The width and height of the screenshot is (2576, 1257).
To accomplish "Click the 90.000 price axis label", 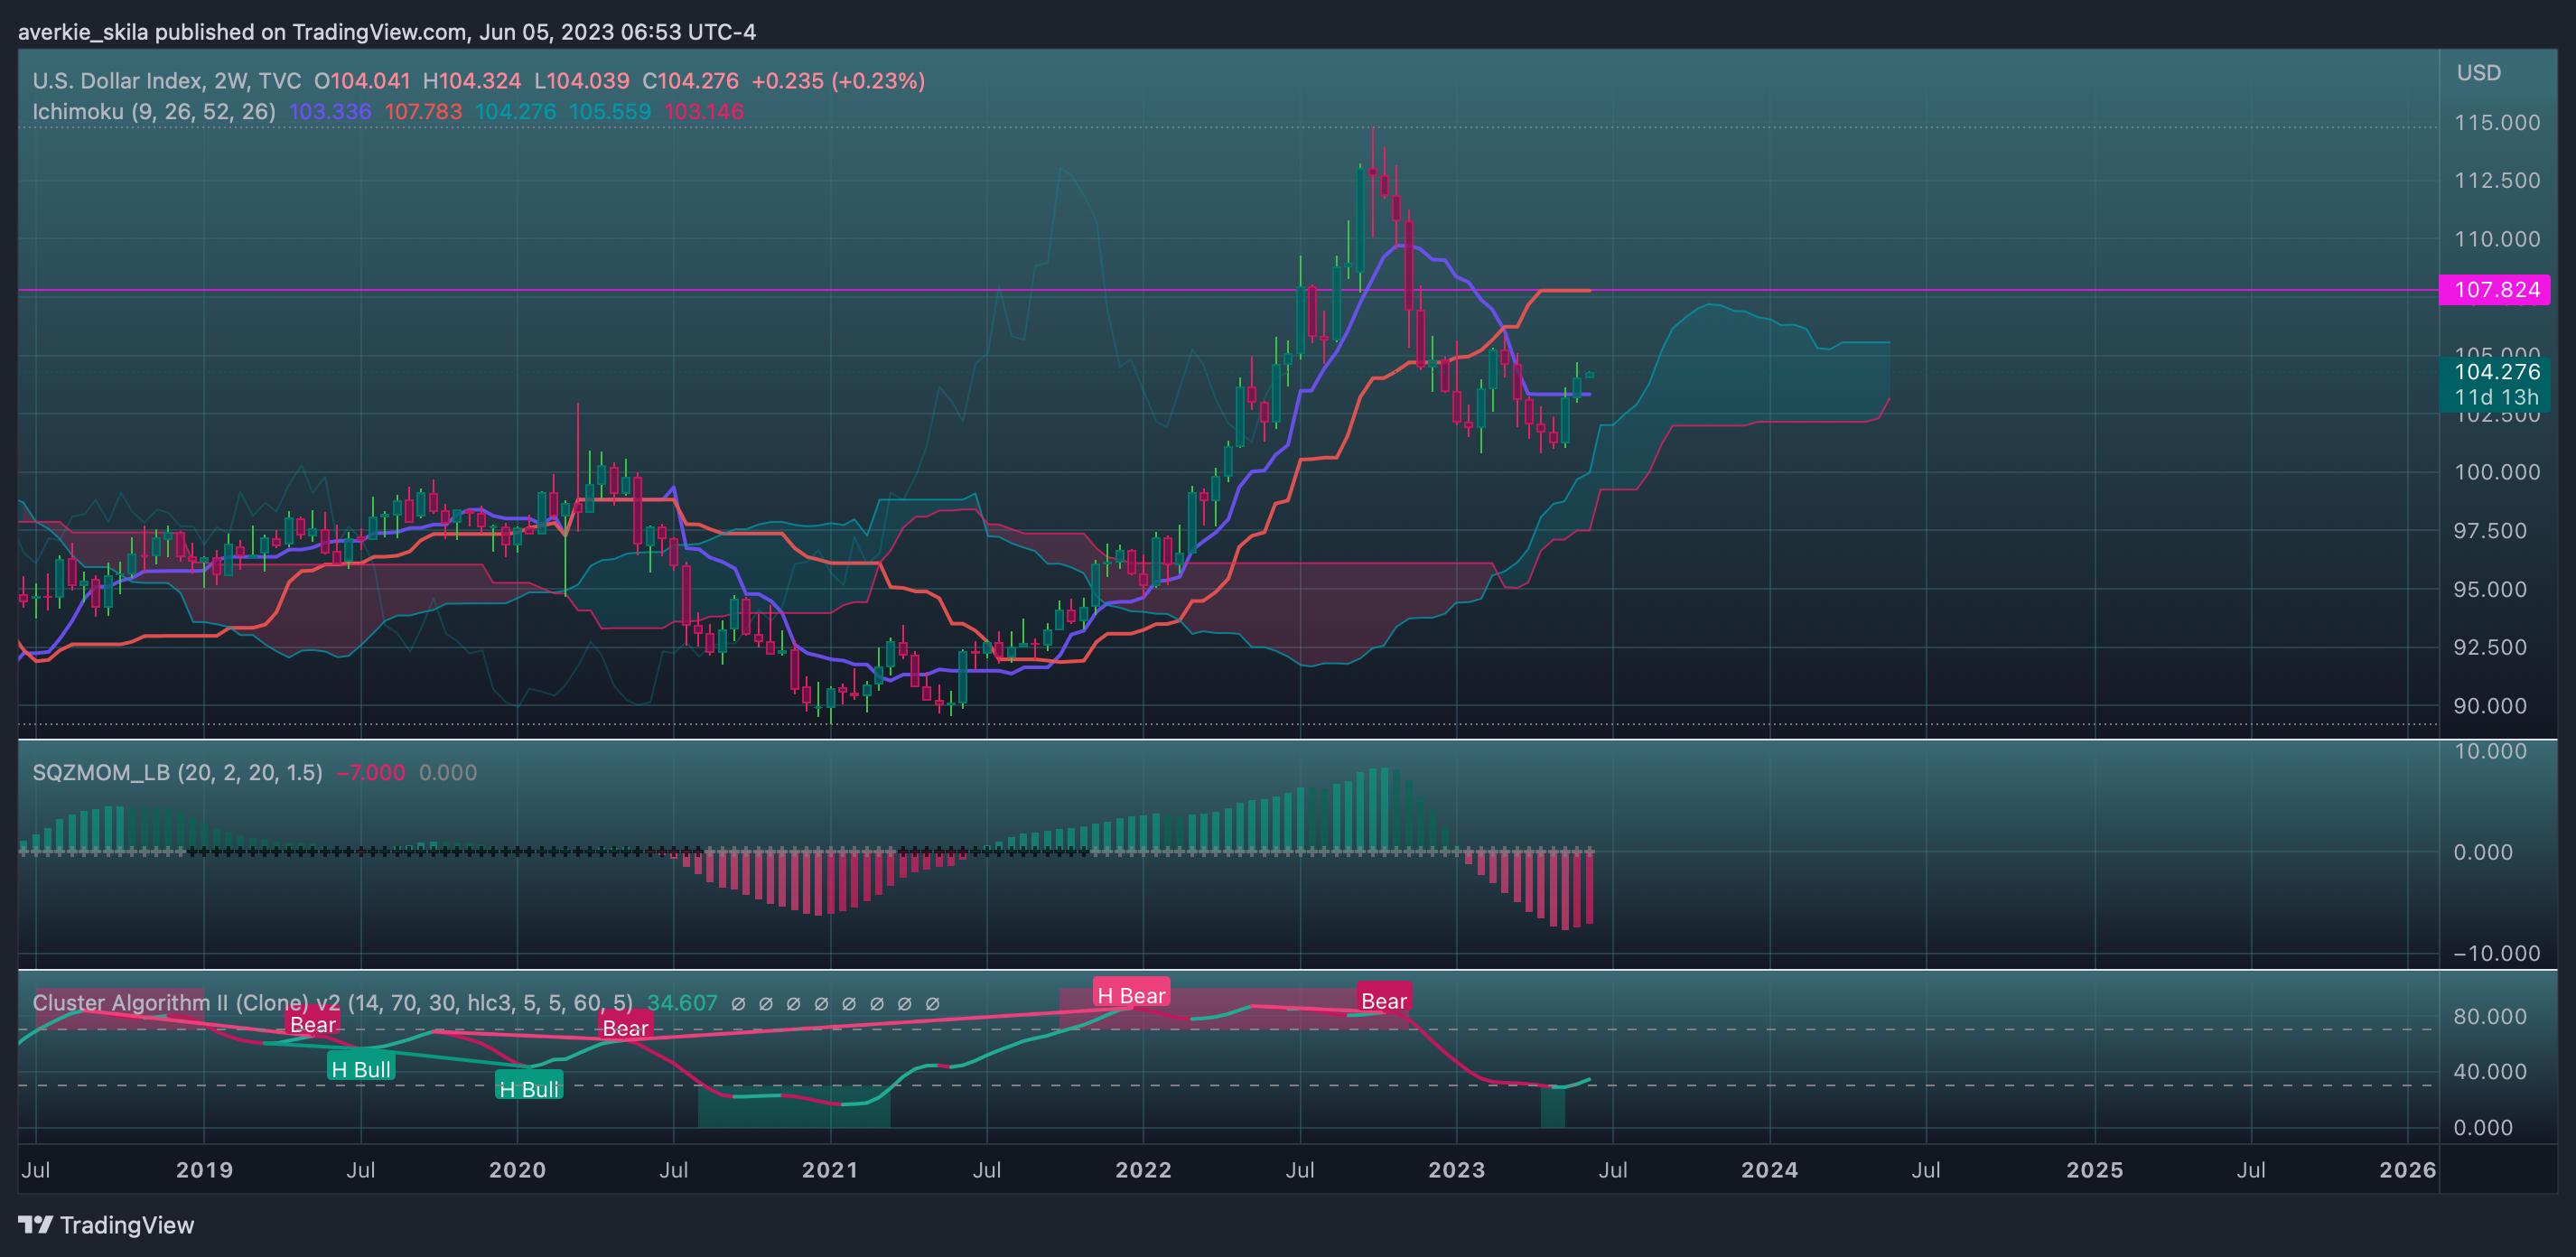I will click(2490, 705).
